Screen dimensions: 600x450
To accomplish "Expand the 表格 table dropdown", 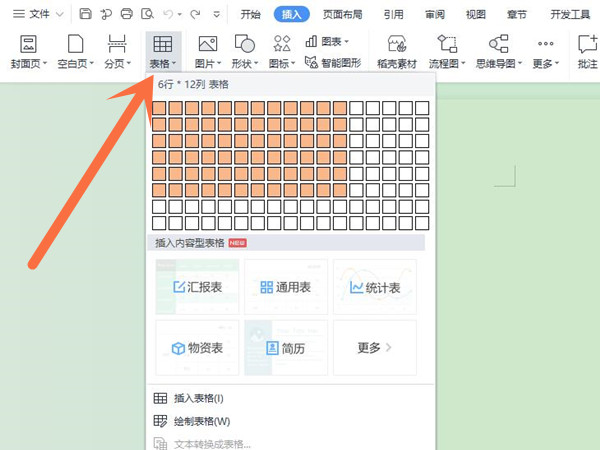I will pyautogui.click(x=162, y=63).
